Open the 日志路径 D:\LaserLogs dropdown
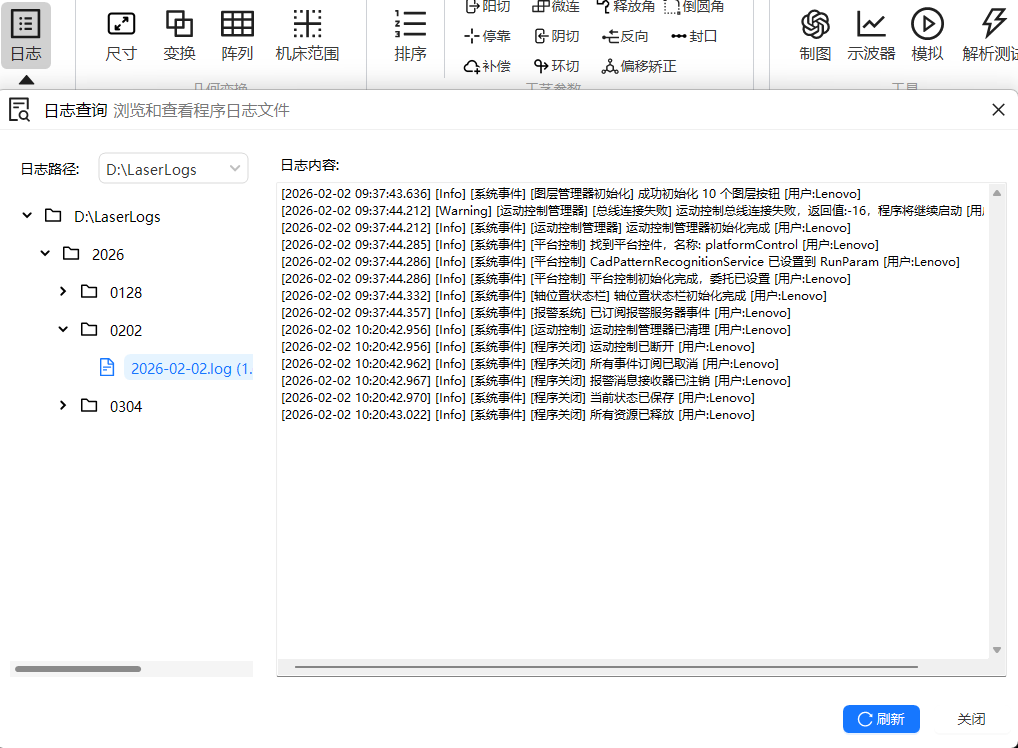The height and width of the screenshot is (748, 1018). click(x=173, y=169)
